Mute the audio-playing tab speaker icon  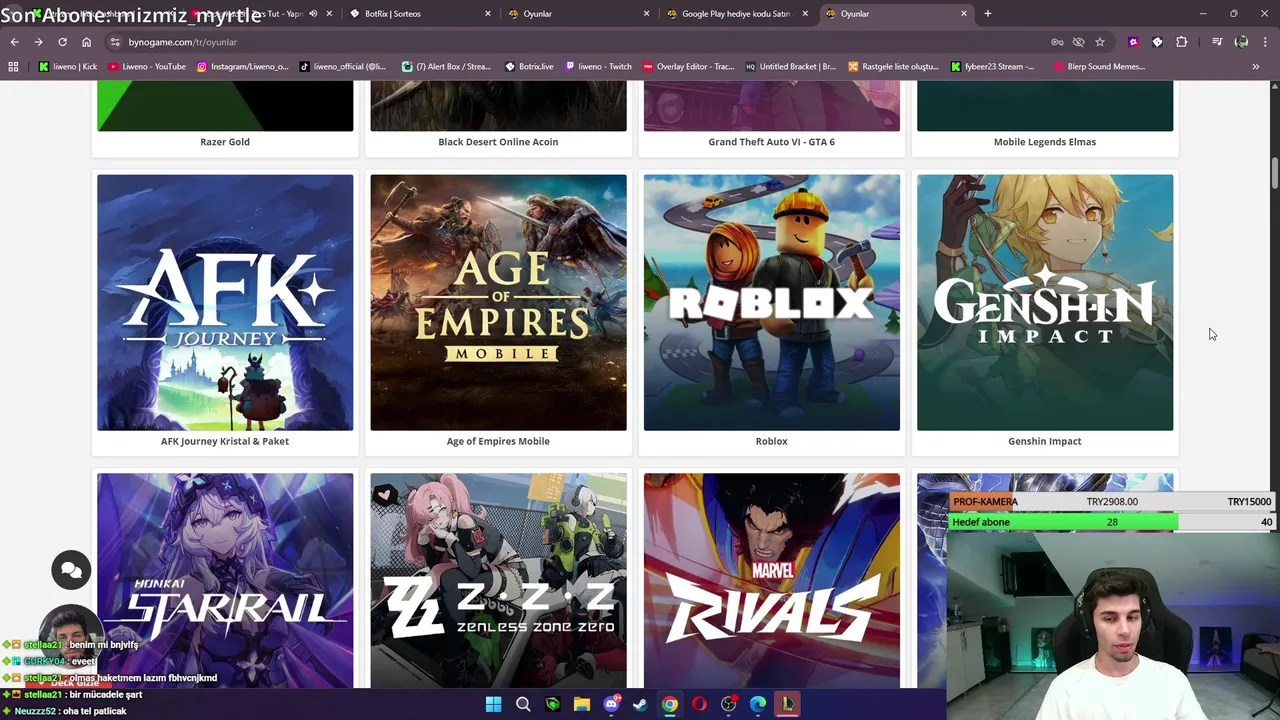313,14
